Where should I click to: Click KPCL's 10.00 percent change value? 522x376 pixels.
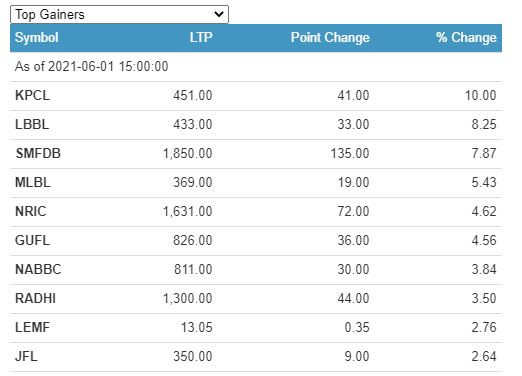pos(480,95)
